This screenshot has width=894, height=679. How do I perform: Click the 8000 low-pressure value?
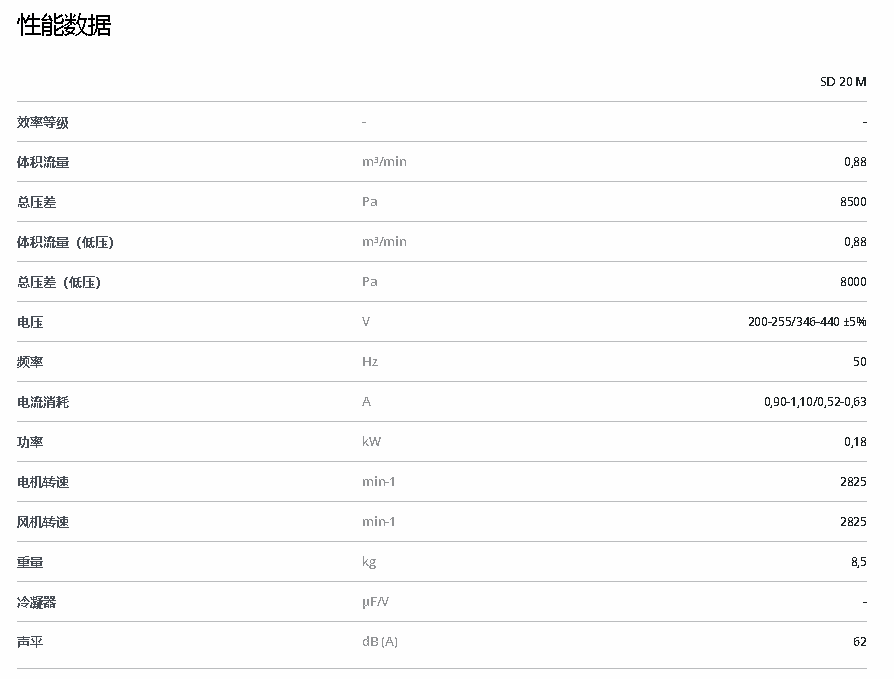click(x=853, y=282)
